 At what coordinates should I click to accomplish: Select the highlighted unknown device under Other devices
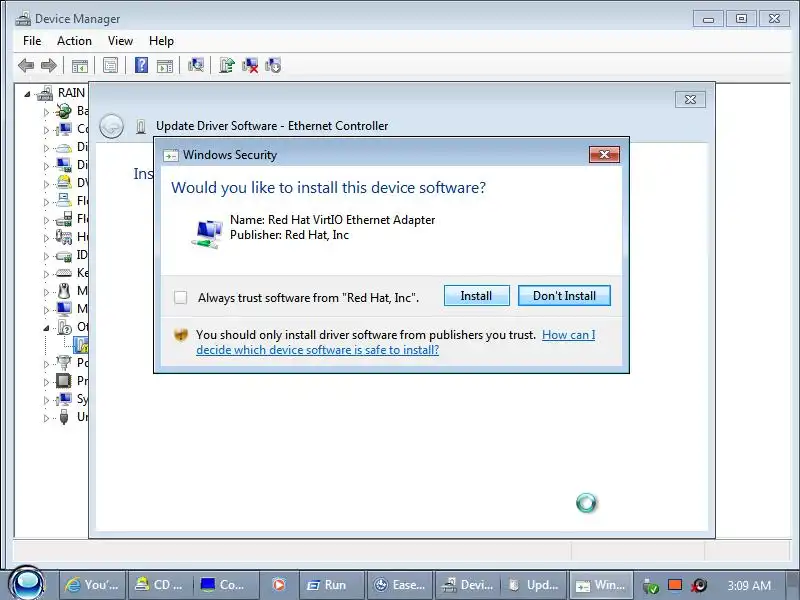(81, 345)
